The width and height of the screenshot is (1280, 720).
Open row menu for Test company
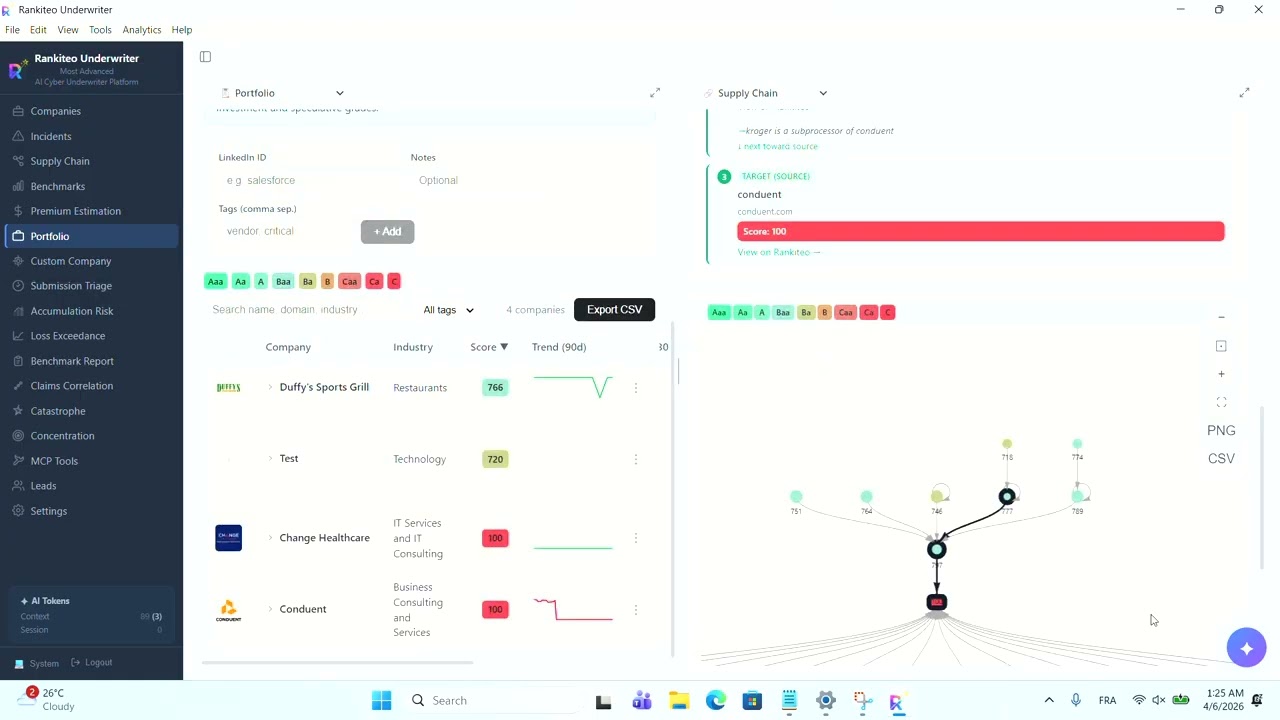click(x=636, y=459)
